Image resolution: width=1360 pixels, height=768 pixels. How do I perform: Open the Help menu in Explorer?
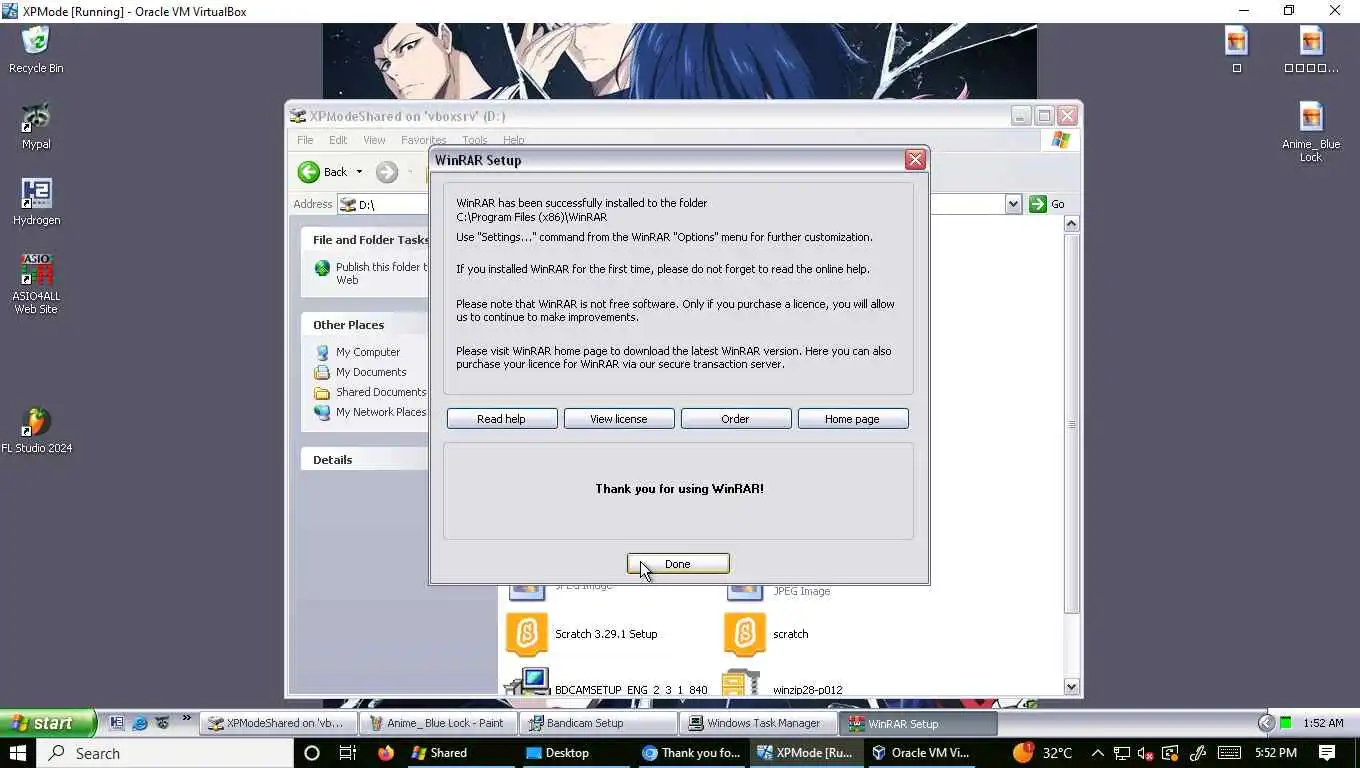pyautogui.click(x=514, y=140)
